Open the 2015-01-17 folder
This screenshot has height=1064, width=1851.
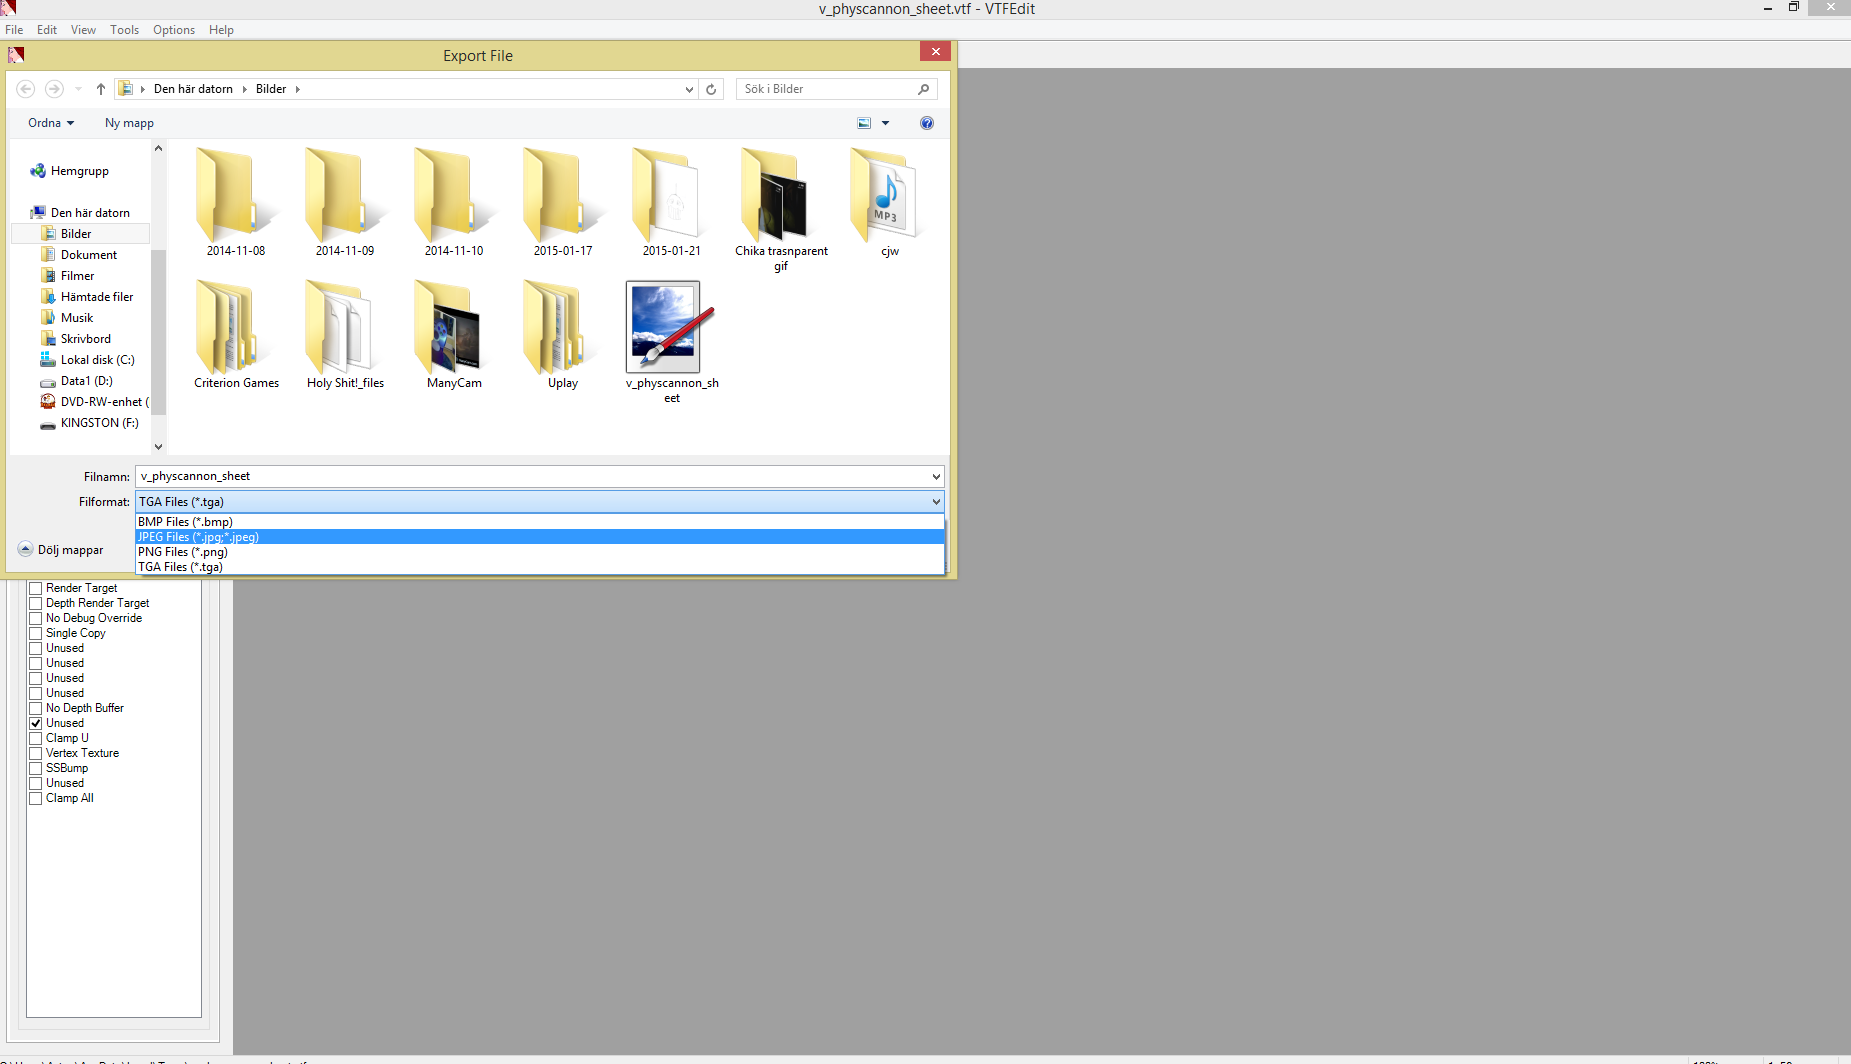tap(563, 203)
